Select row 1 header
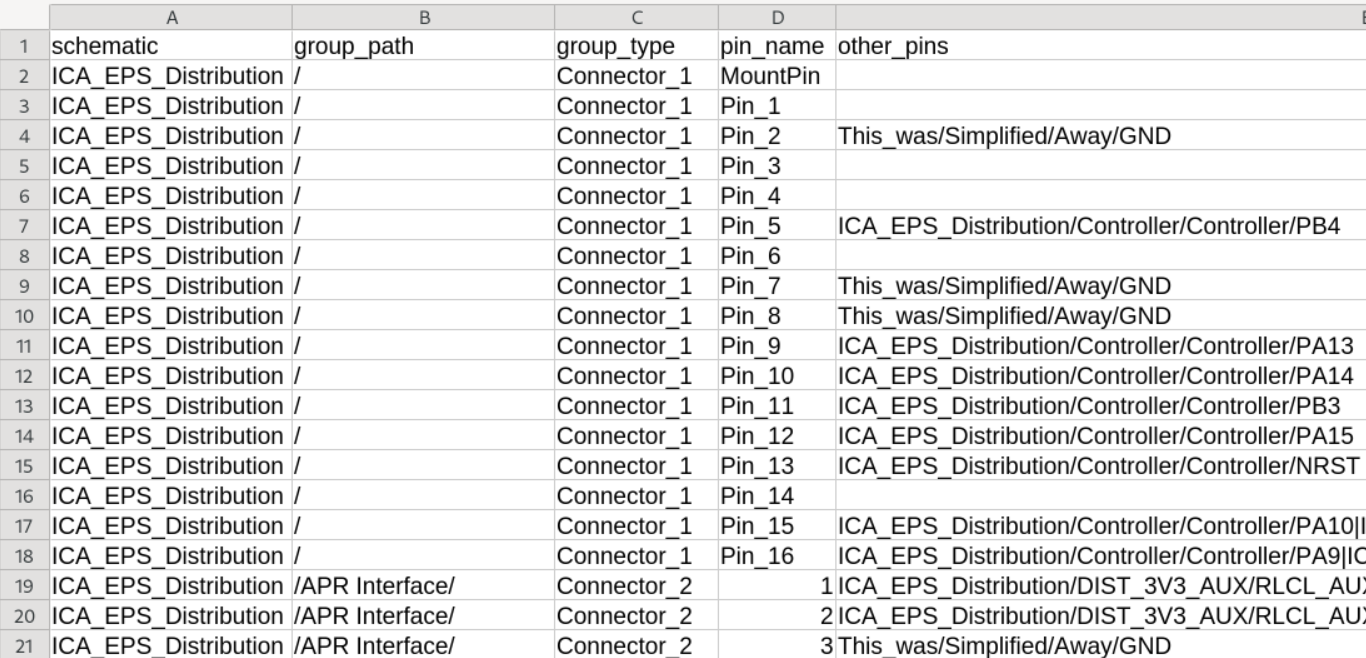1366x658 pixels. click(24, 46)
